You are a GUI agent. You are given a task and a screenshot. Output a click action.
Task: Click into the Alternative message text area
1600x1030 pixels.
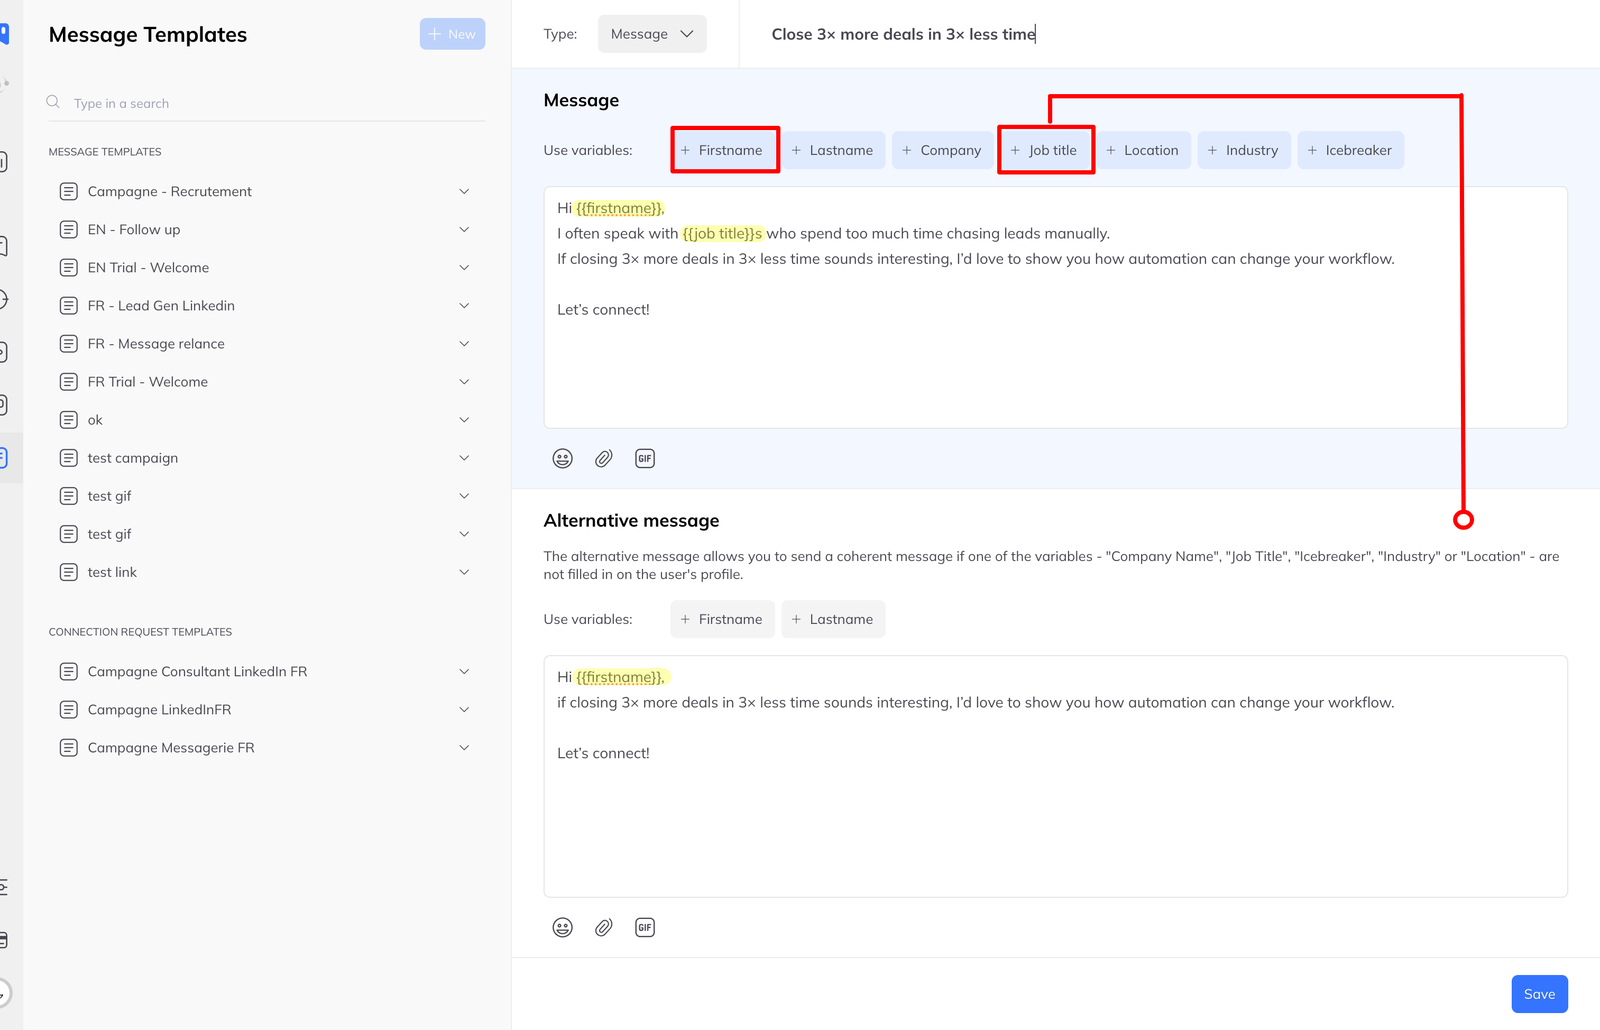[x=1055, y=776]
